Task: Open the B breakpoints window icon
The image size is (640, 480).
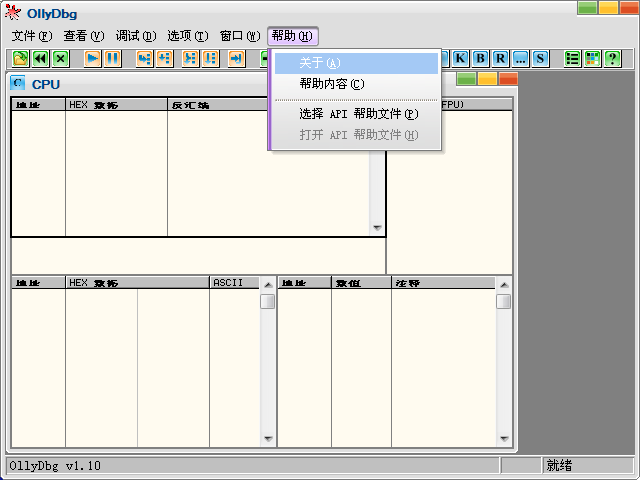Action: coord(480,59)
